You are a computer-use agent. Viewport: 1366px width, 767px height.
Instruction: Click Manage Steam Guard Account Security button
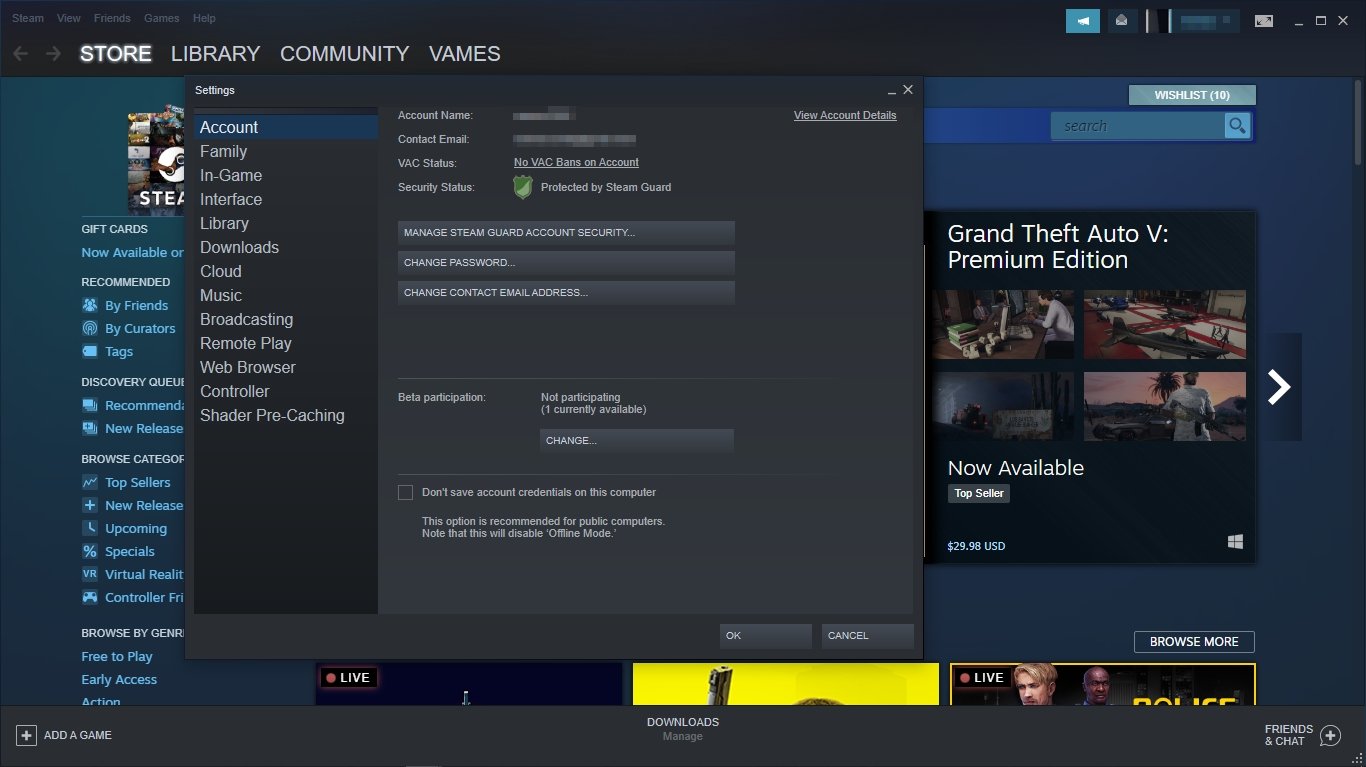point(566,232)
